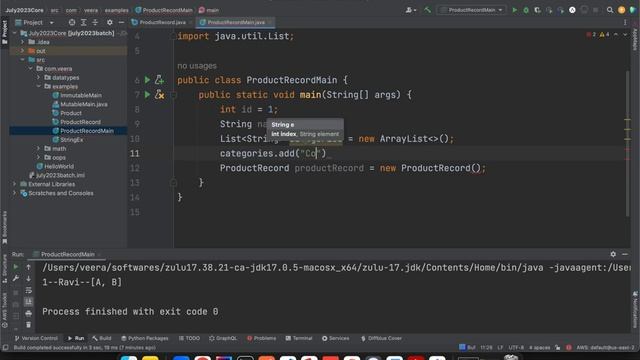Toggle soft-wrap in Run console
640x360 pixels.
tap(28, 290)
